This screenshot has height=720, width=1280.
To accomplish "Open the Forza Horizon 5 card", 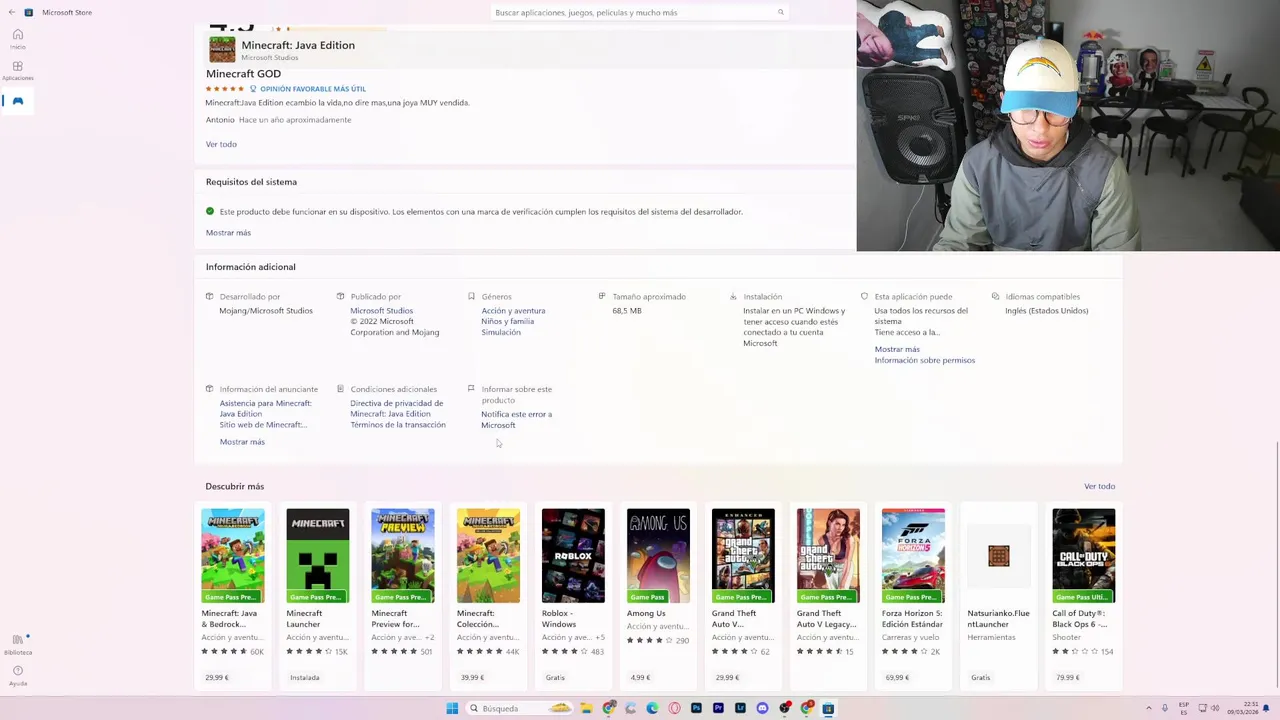I will coord(913,597).
